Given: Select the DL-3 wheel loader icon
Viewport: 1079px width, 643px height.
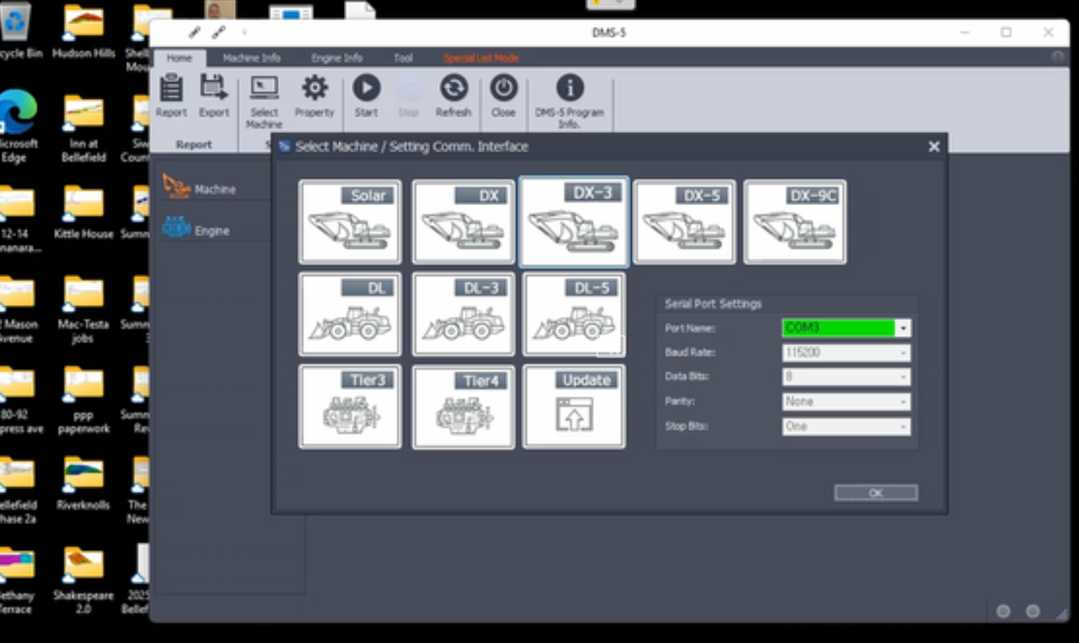Looking at the screenshot, I should 463,314.
